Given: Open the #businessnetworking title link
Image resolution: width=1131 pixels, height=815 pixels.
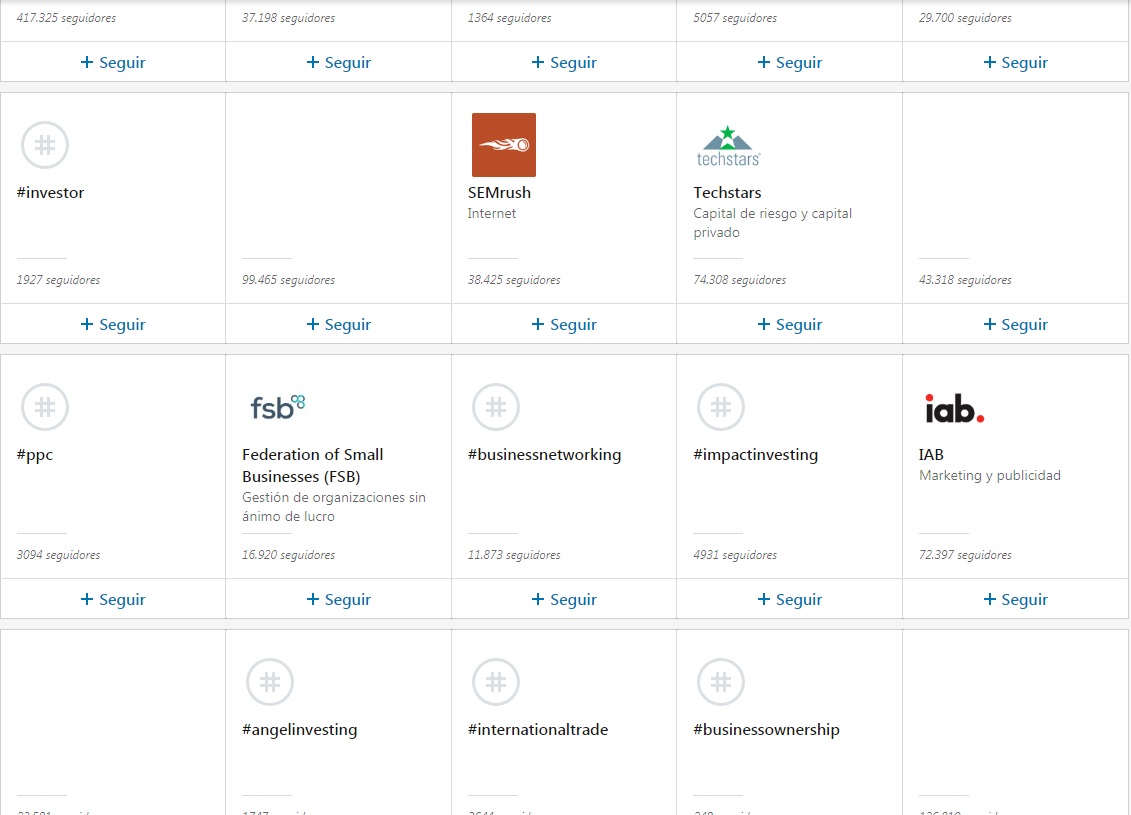Looking at the screenshot, I should point(545,454).
